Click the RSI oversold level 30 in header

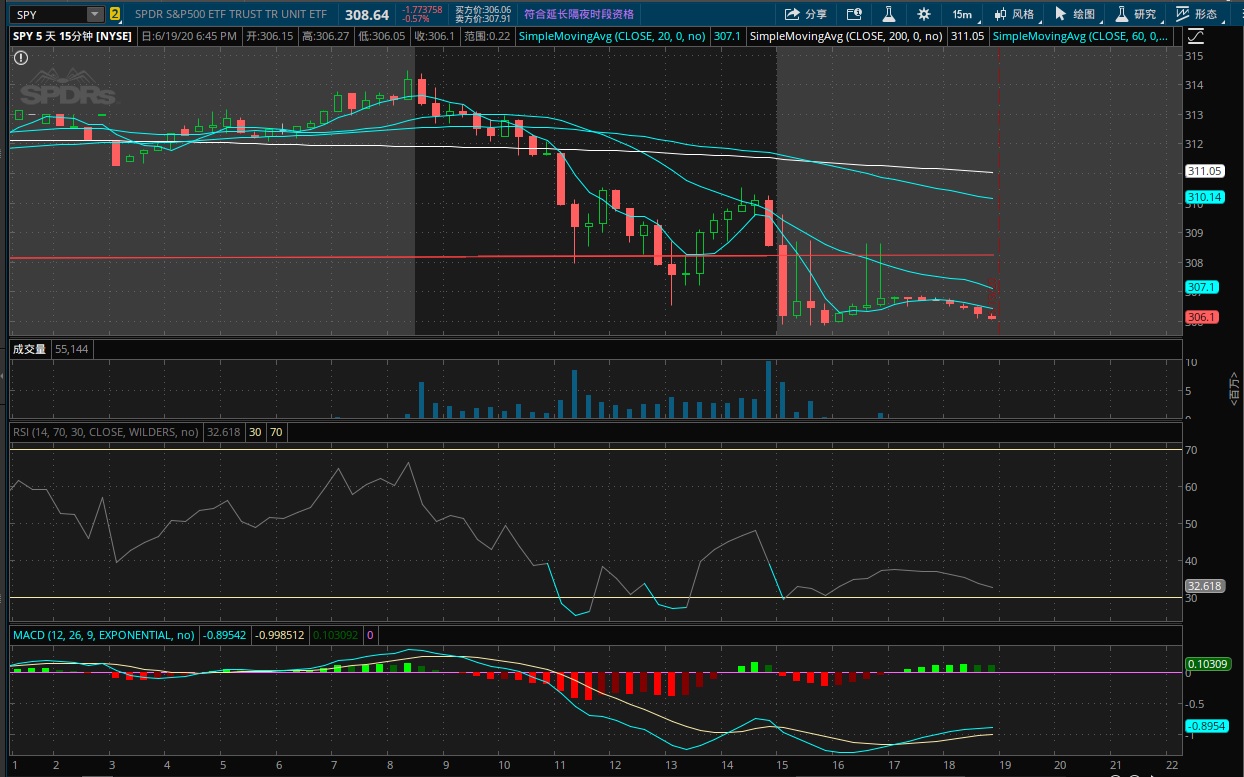[x=255, y=432]
